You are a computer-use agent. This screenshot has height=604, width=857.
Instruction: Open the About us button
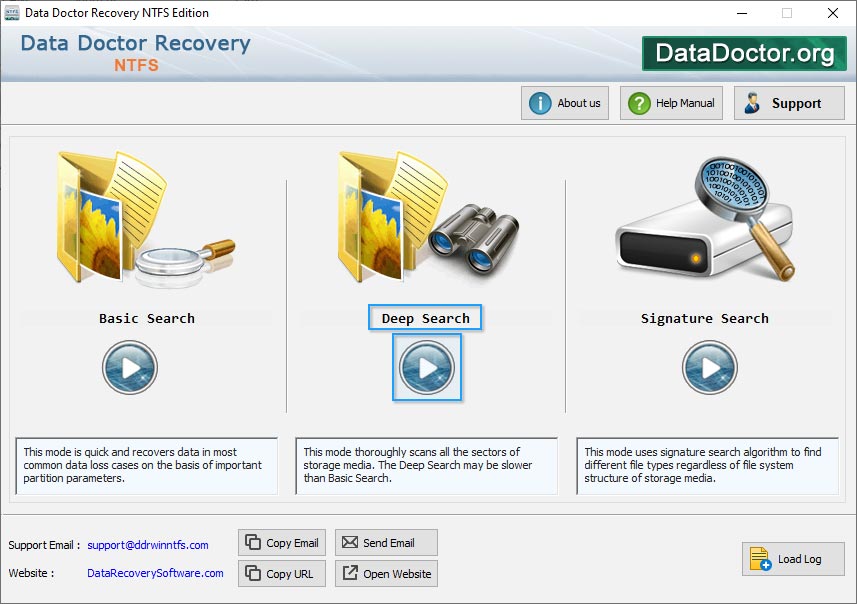point(565,103)
